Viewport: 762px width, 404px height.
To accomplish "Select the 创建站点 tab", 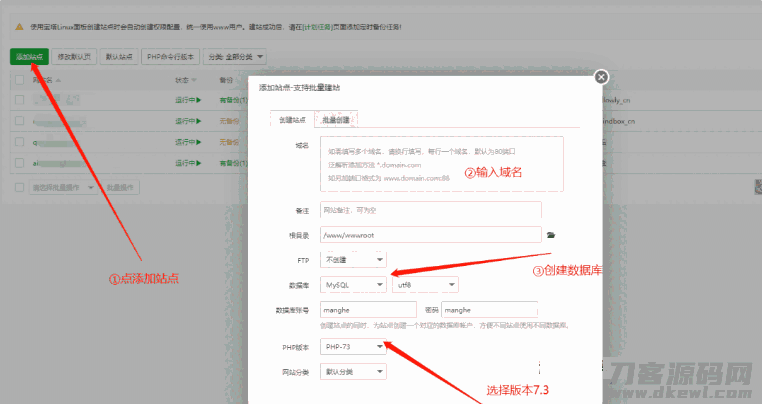I will pos(291,119).
